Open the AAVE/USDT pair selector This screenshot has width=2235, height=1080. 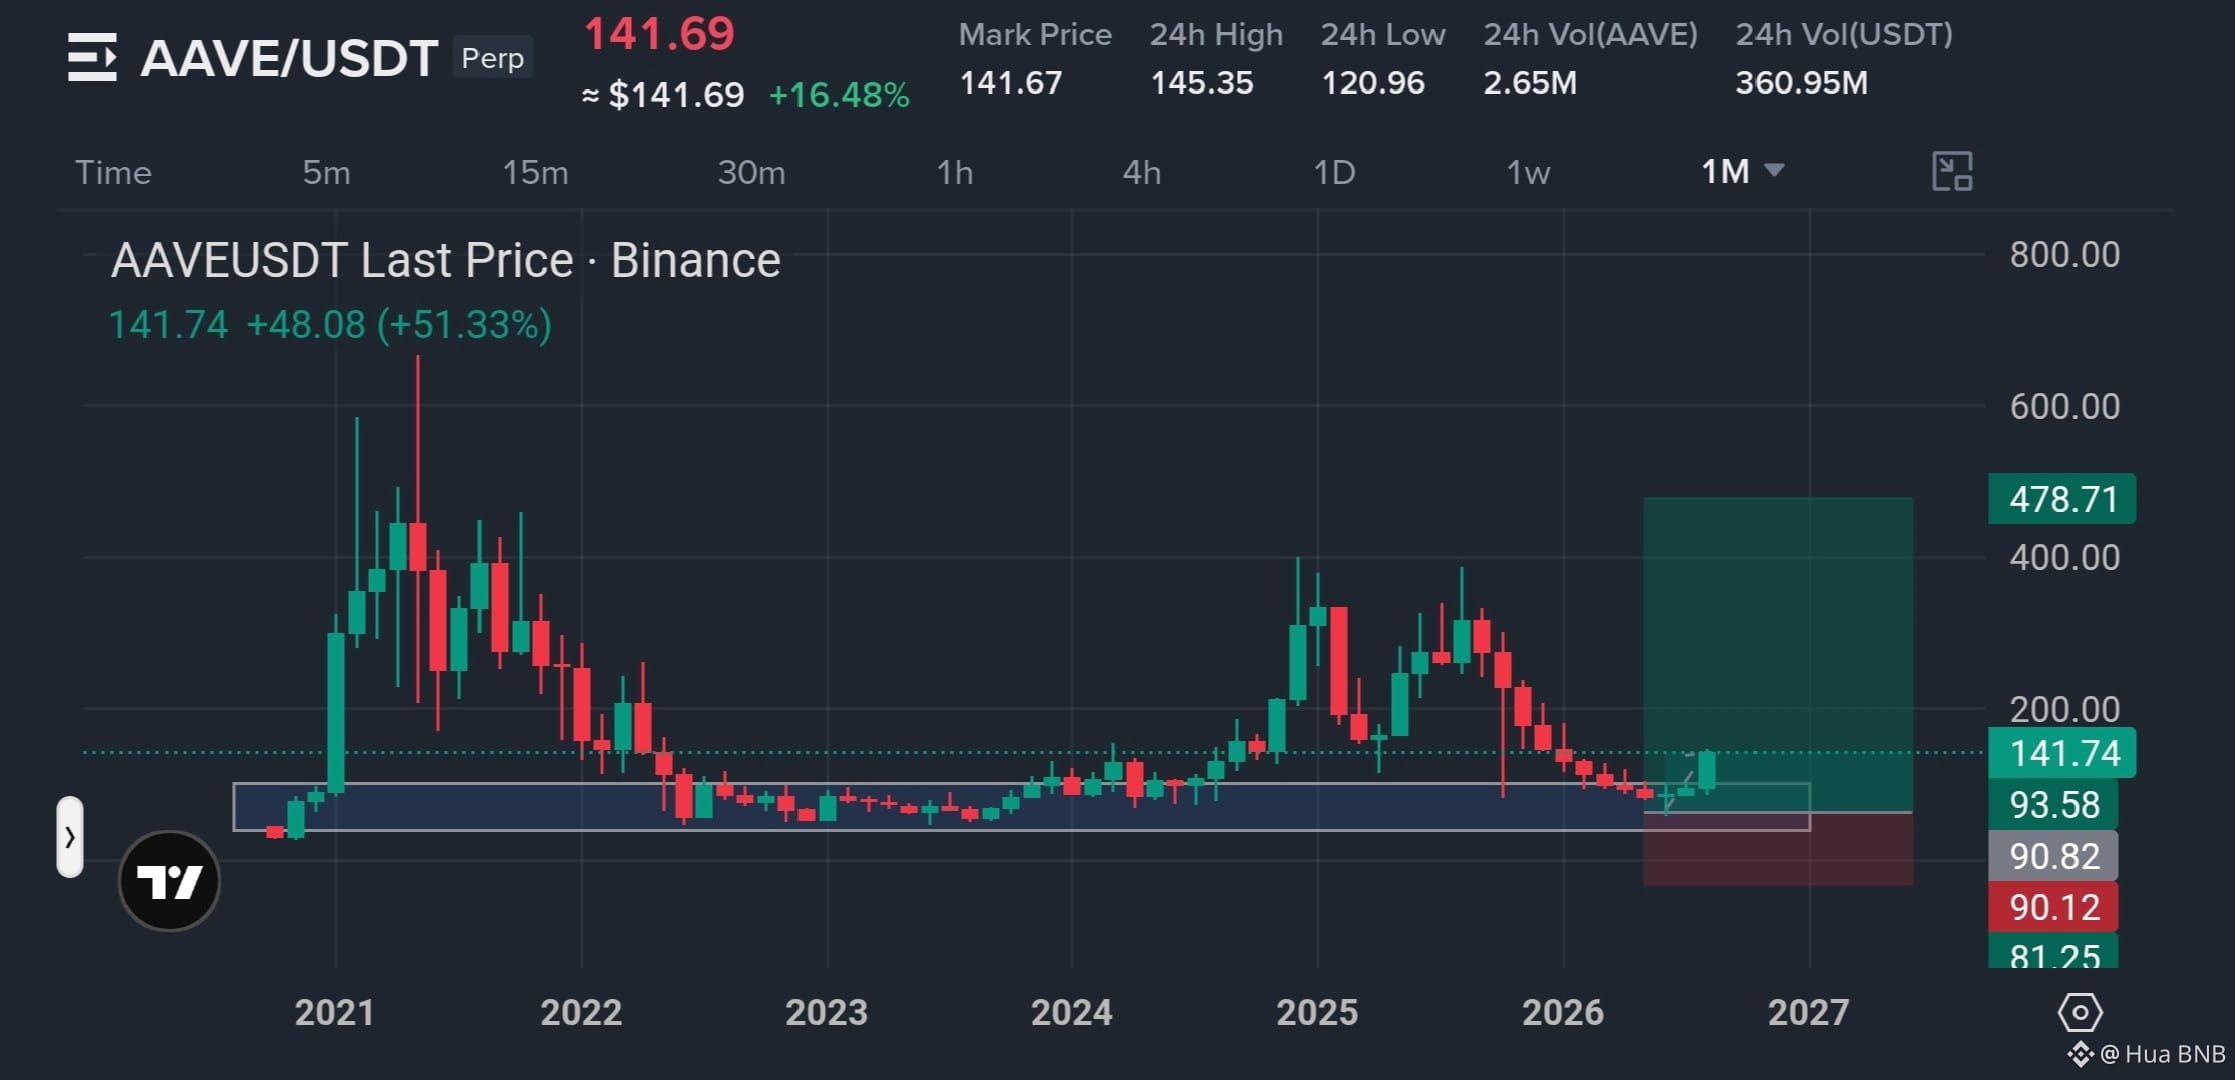pyautogui.click(x=289, y=58)
